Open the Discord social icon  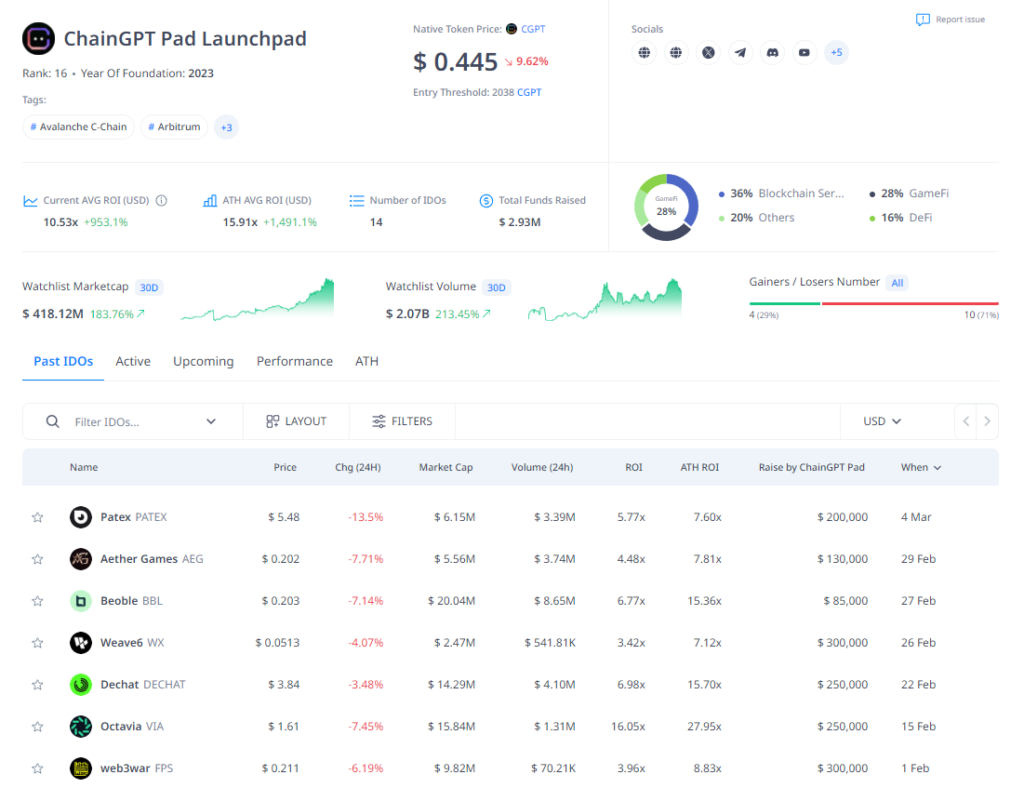(x=772, y=52)
